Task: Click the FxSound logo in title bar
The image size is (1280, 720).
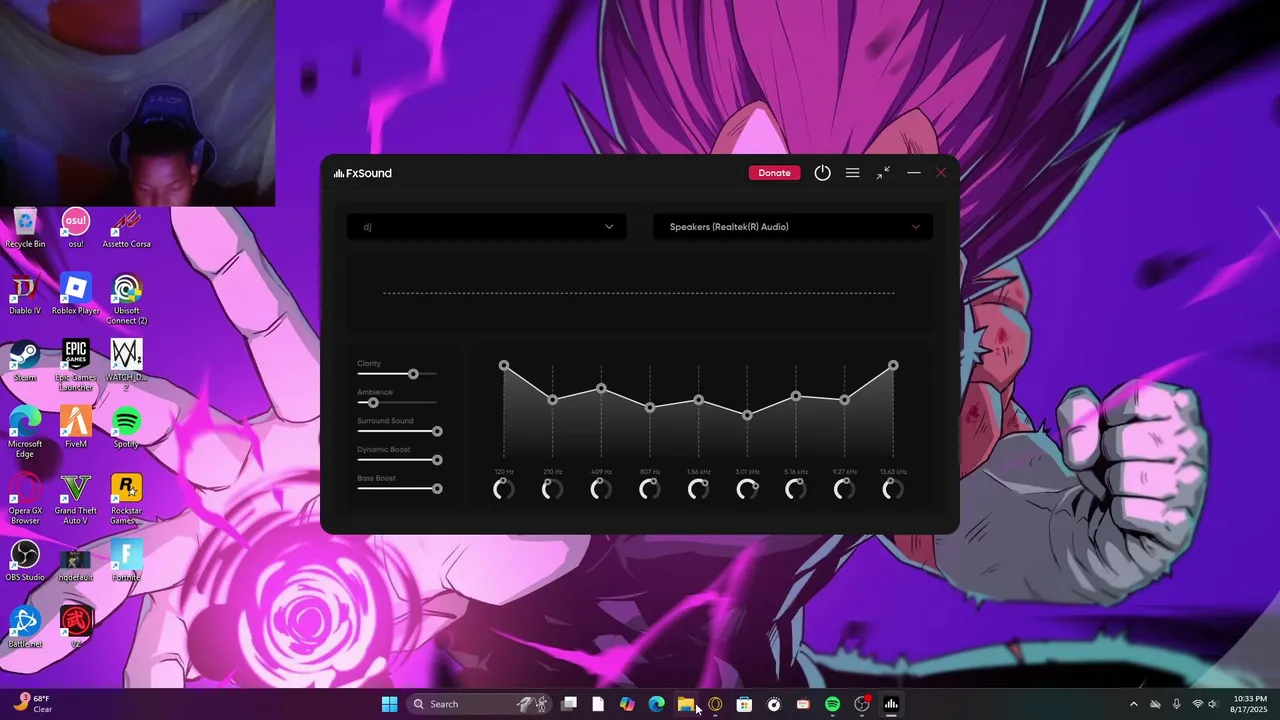Action: click(x=363, y=173)
